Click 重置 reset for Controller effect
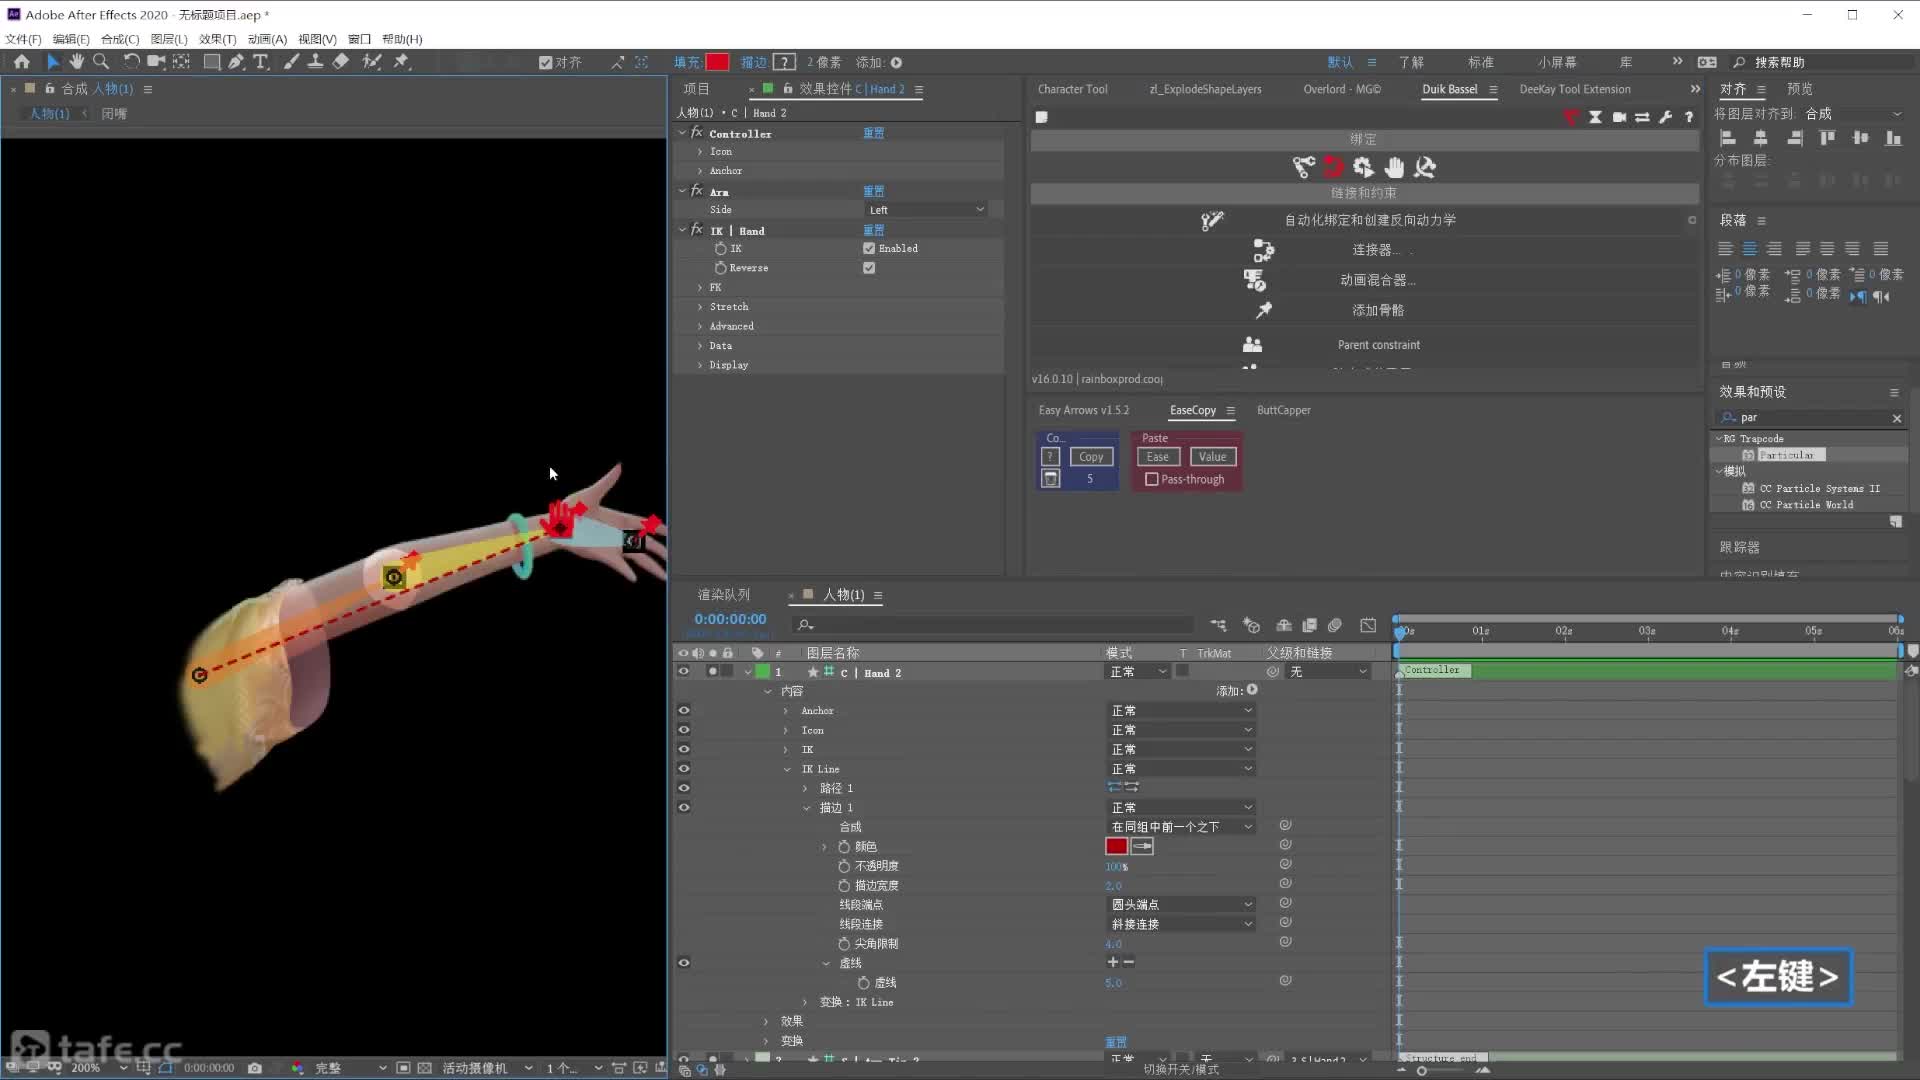This screenshot has width=1920, height=1080. (x=873, y=133)
